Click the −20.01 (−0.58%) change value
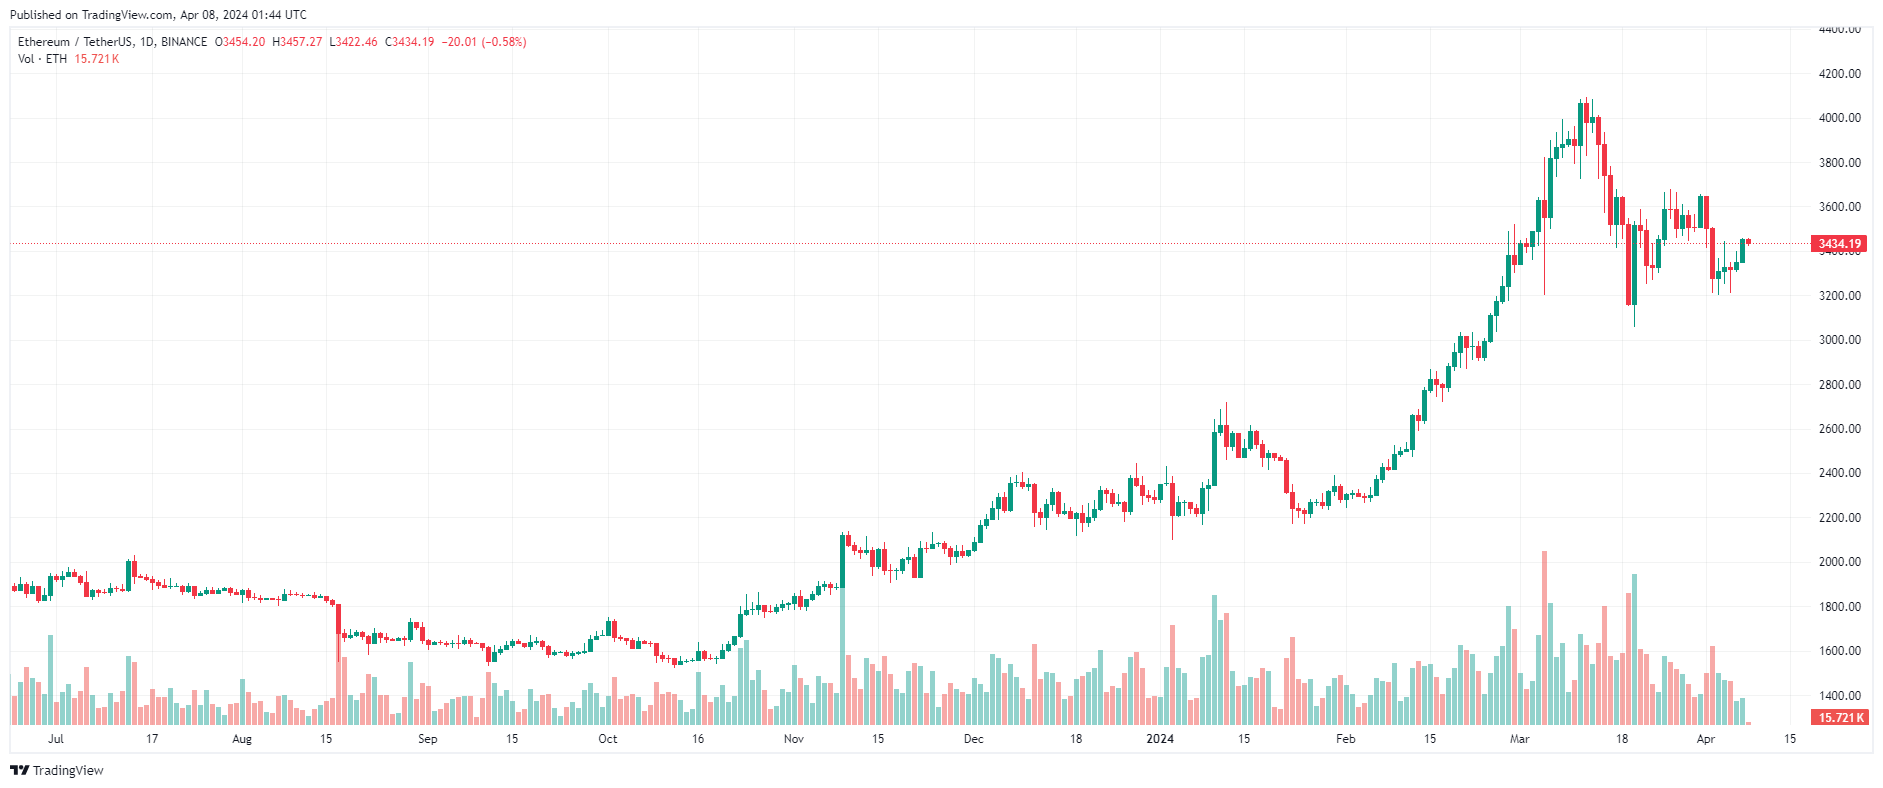The image size is (1883, 788). tap(484, 42)
